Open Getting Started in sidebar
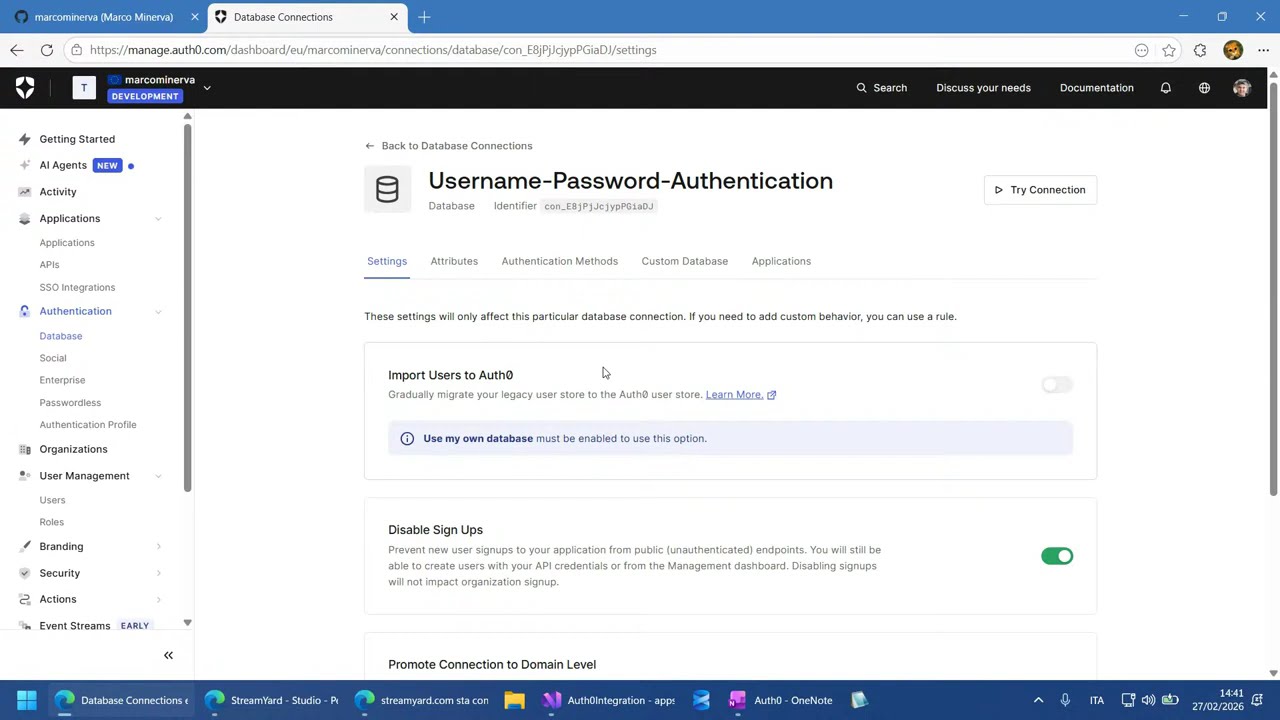The image size is (1280, 720). coord(77,139)
